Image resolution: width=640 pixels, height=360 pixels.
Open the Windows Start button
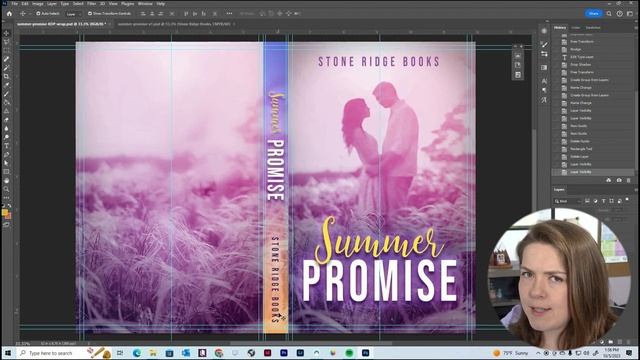[8, 353]
